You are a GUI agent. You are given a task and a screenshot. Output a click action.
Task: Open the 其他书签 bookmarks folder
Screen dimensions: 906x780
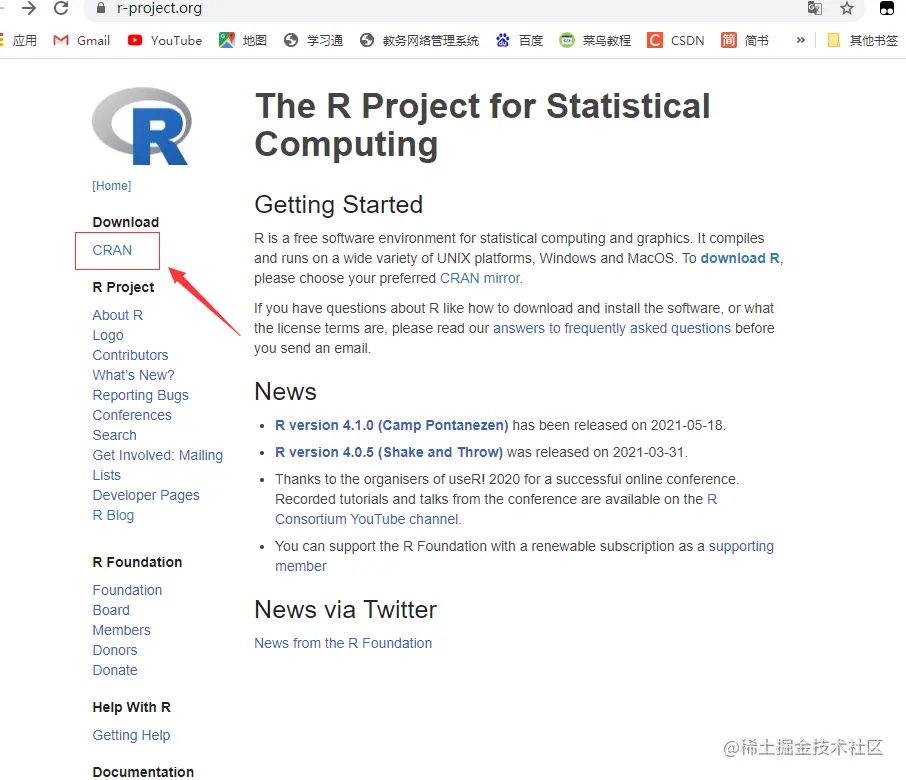[x=863, y=40]
